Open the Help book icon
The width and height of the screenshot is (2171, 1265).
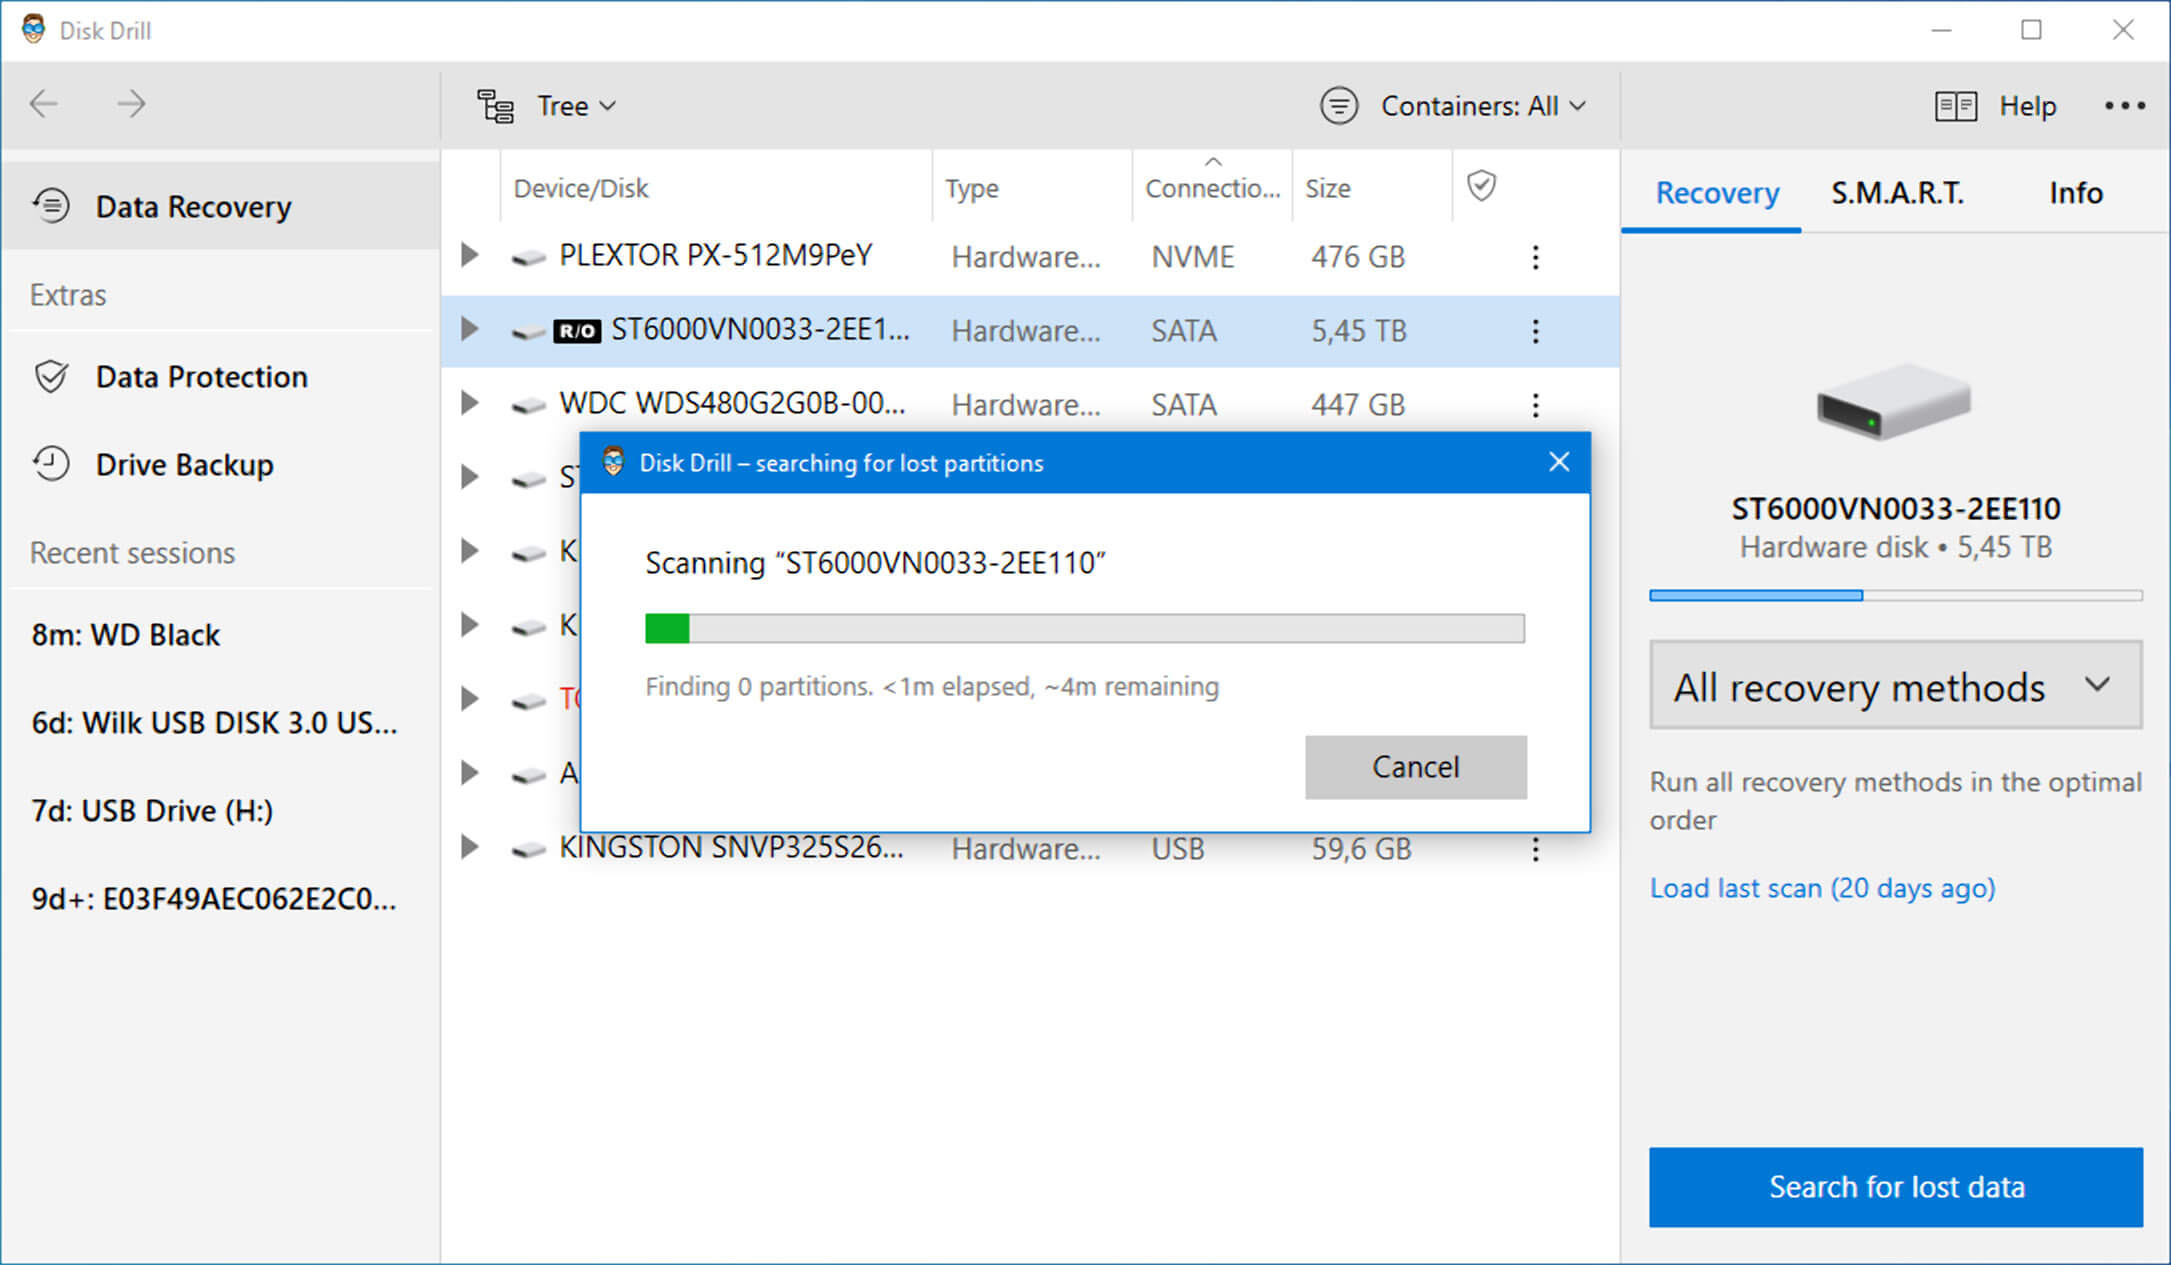click(x=1955, y=106)
